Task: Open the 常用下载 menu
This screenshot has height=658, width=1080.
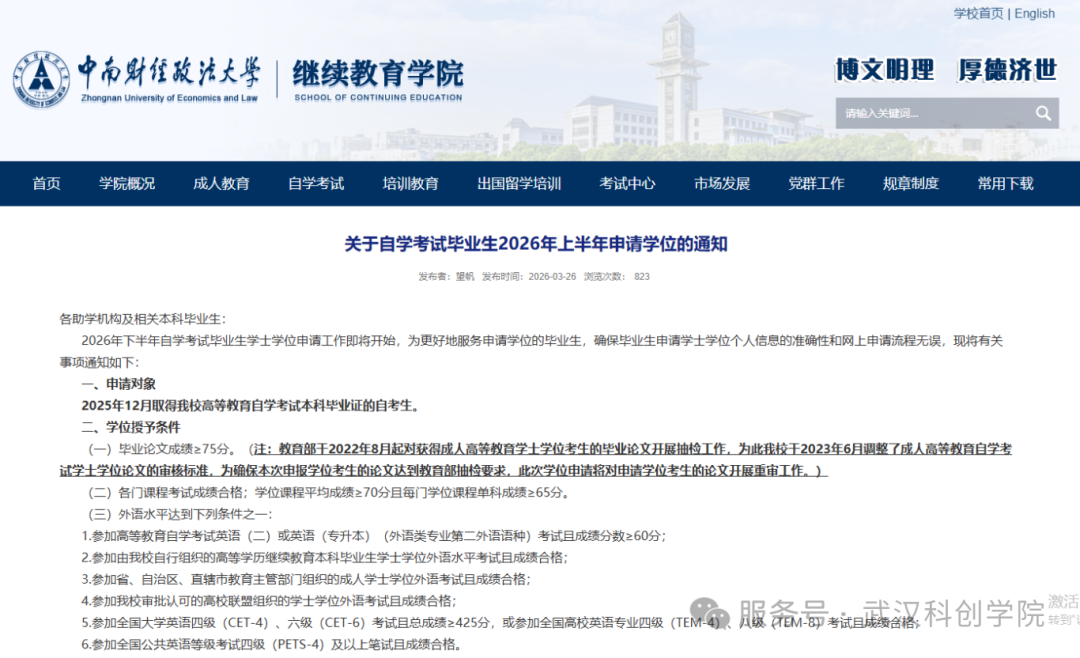Action: pos(1004,184)
